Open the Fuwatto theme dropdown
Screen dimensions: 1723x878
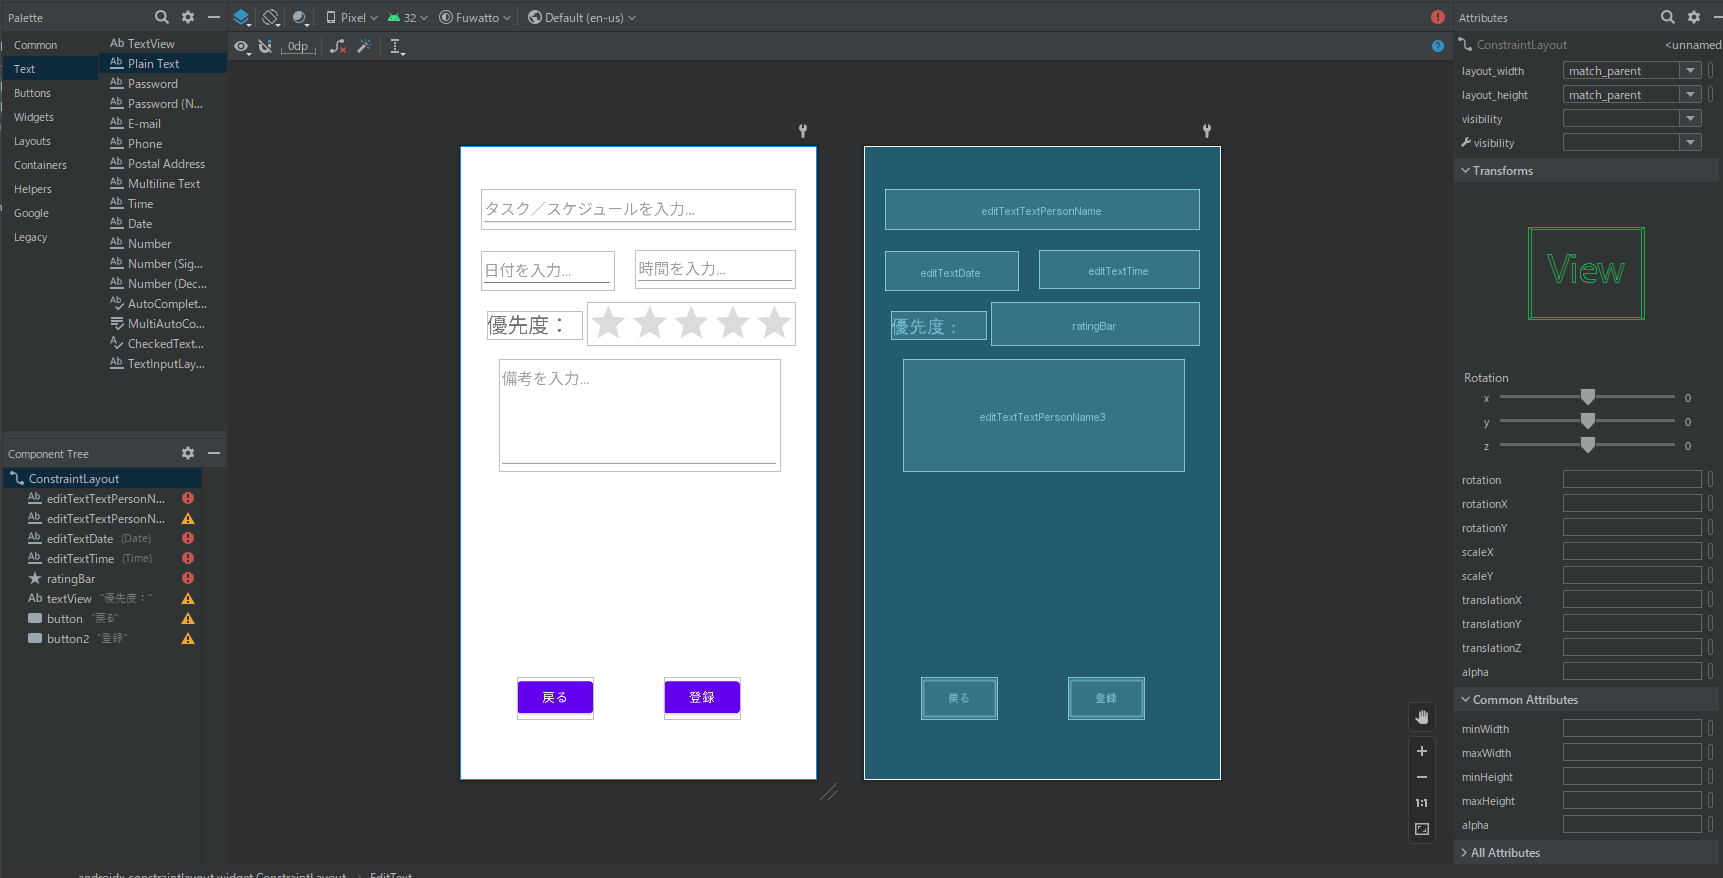coord(476,17)
